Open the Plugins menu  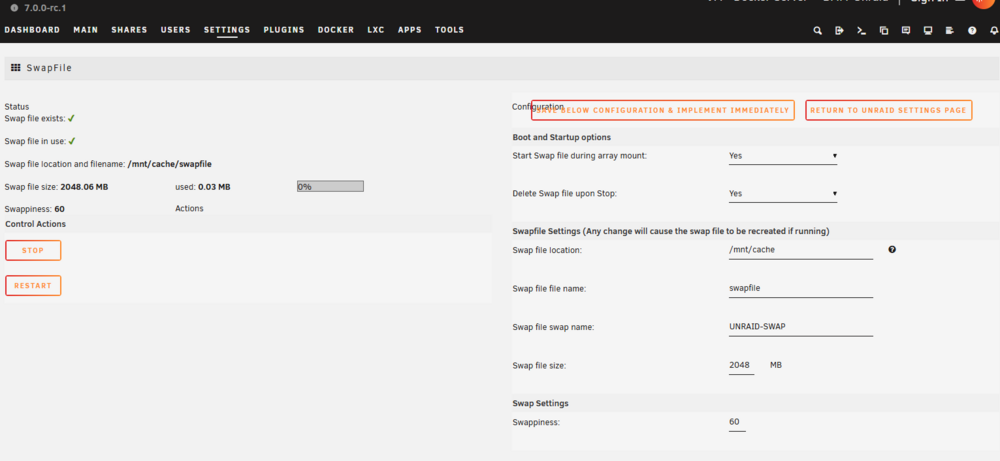pyautogui.click(x=284, y=30)
